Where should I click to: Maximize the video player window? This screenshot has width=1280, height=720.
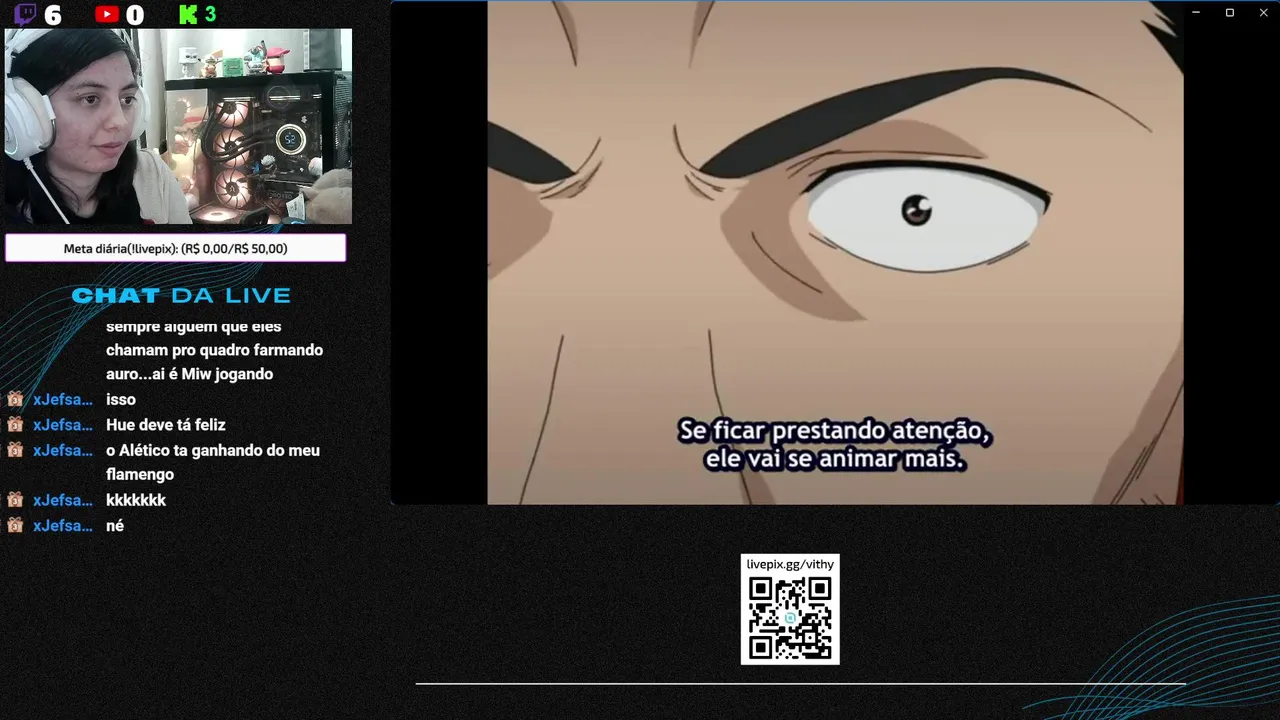click(x=1230, y=12)
